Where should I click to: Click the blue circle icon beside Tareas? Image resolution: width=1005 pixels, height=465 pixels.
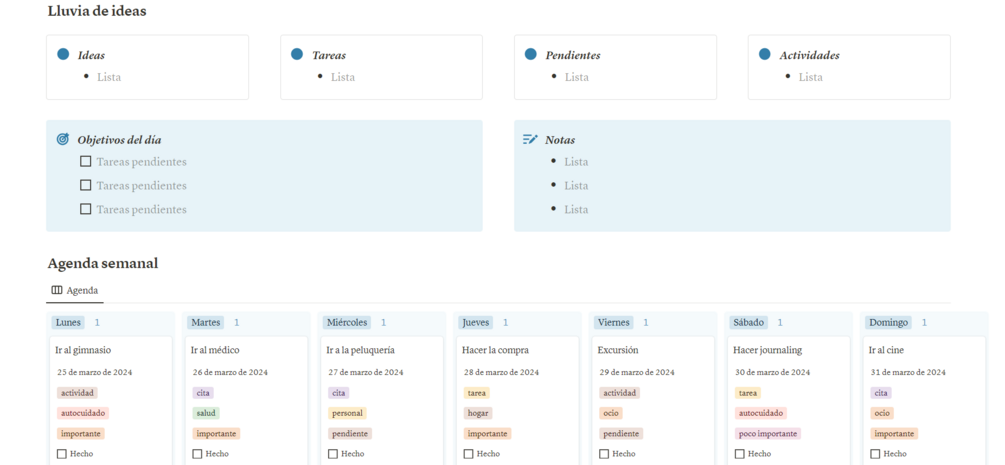coord(297,55)
